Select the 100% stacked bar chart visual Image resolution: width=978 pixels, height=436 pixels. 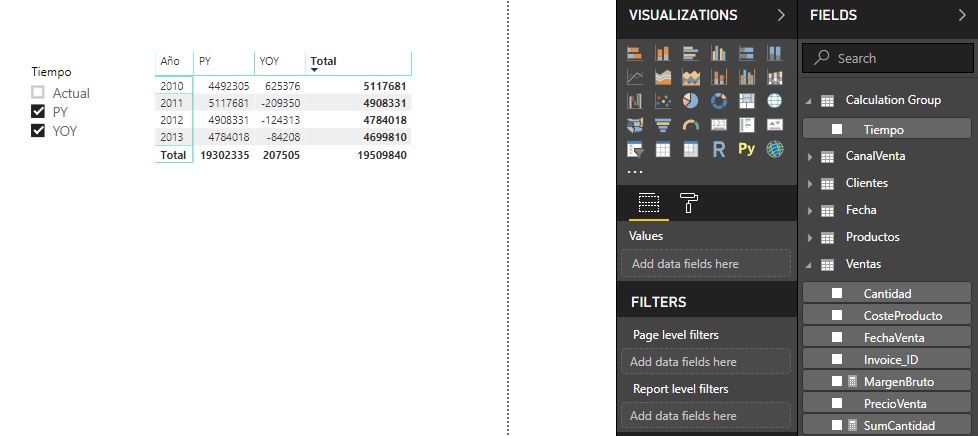point(747,54)
